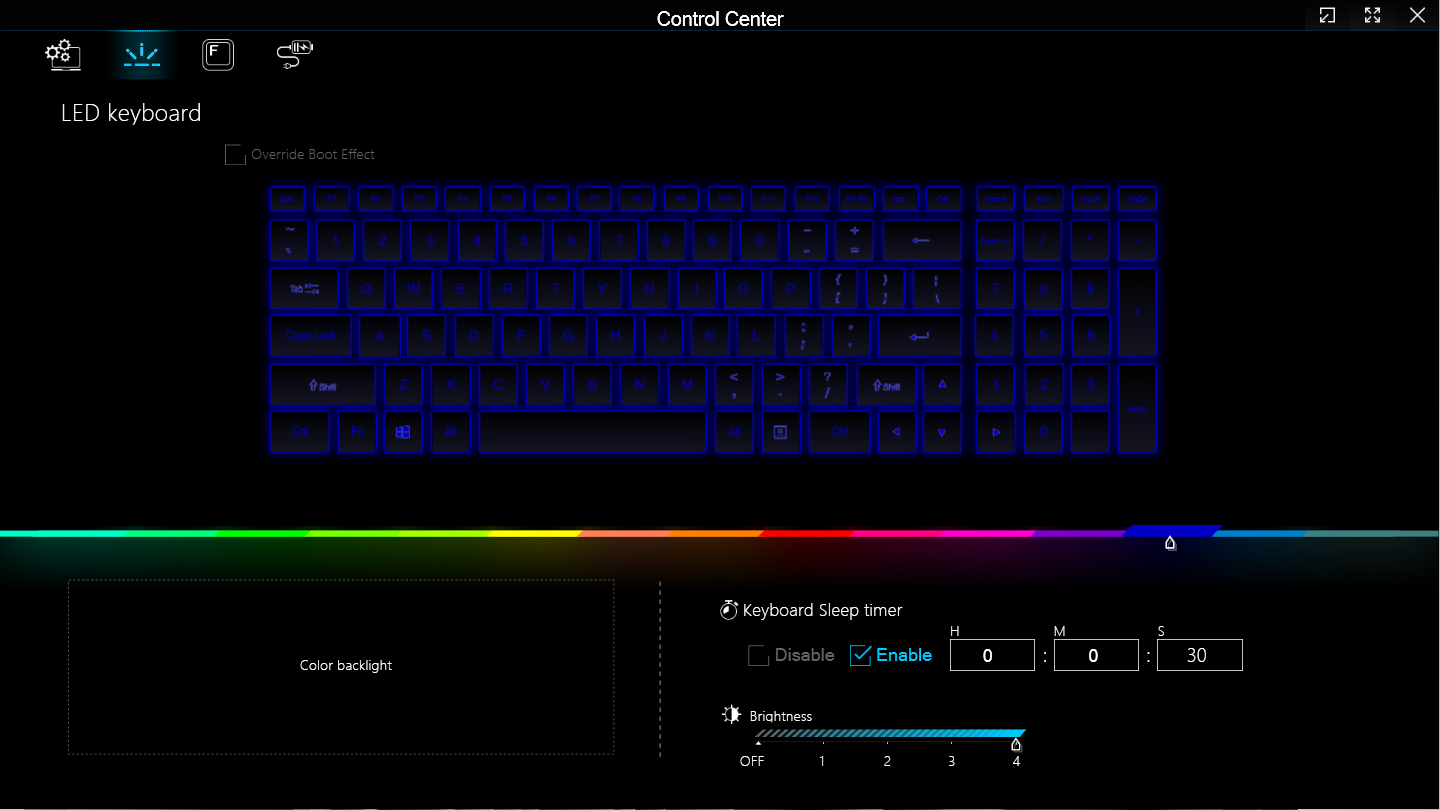Viewport: 1440px width, 810px height.
Task: Click the seconds field showing 30
Action: [x=1200, y=655]
